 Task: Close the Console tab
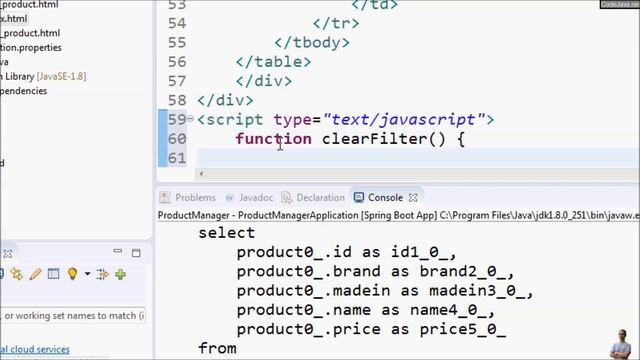(413, 198)
